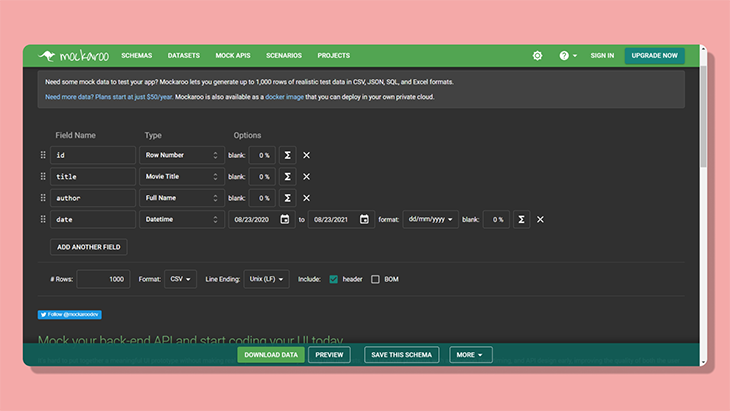Open the dd/mm/yyyy date format dropdown
730x411 pixels.
(430, 219)
